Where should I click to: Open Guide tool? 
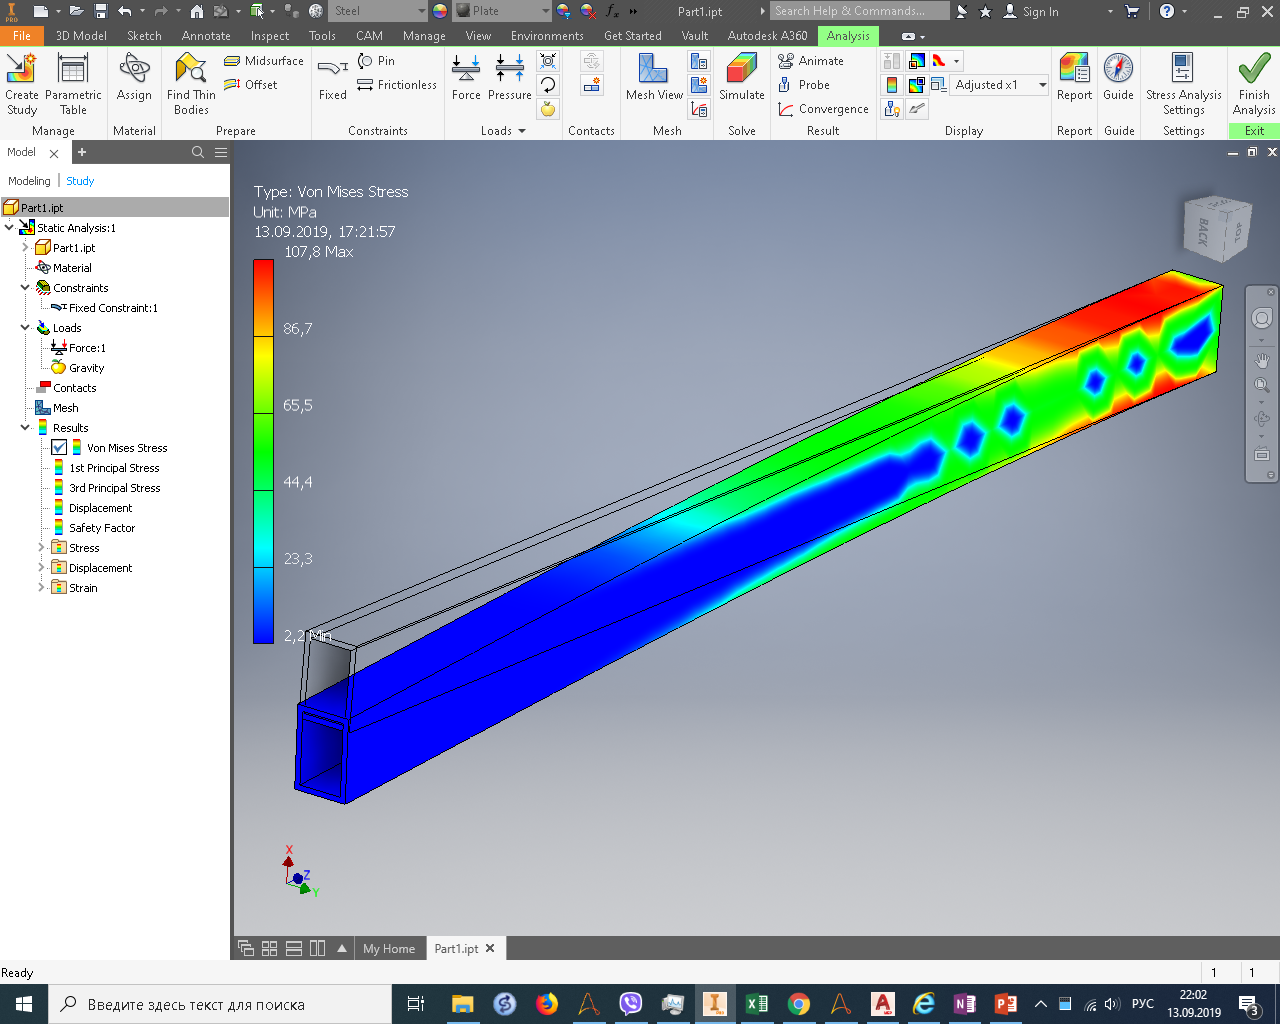[x=1118, y=78]
